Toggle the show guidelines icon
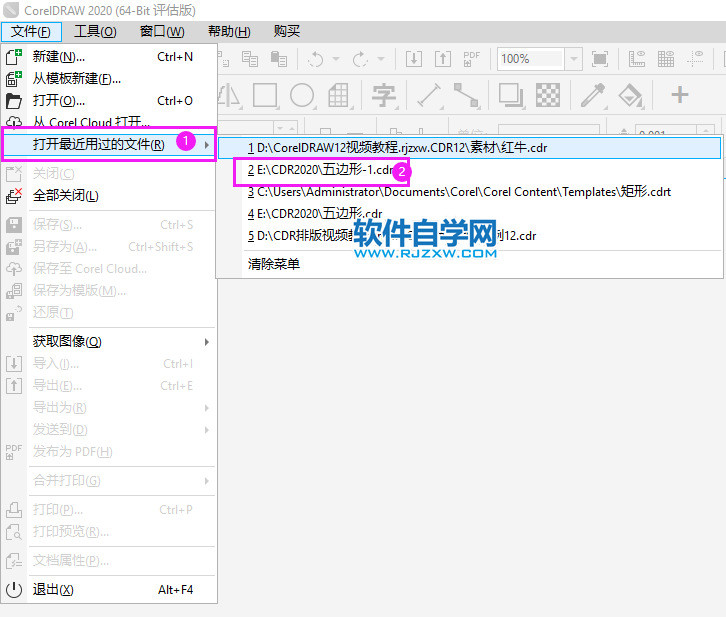The image size is (726, 617). (x=695, y=59)
